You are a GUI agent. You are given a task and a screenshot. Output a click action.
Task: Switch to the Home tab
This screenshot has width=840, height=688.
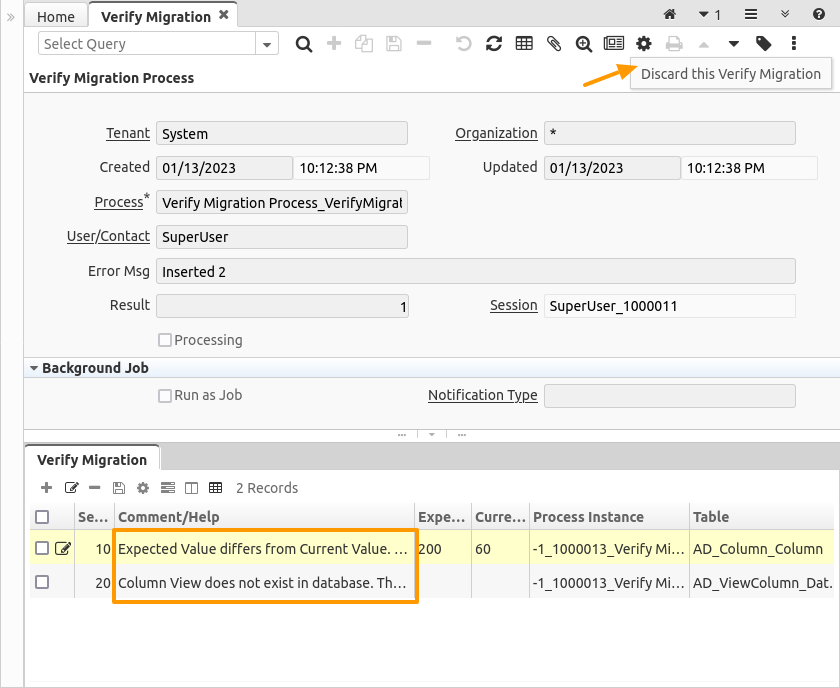[x=56, y=16]
